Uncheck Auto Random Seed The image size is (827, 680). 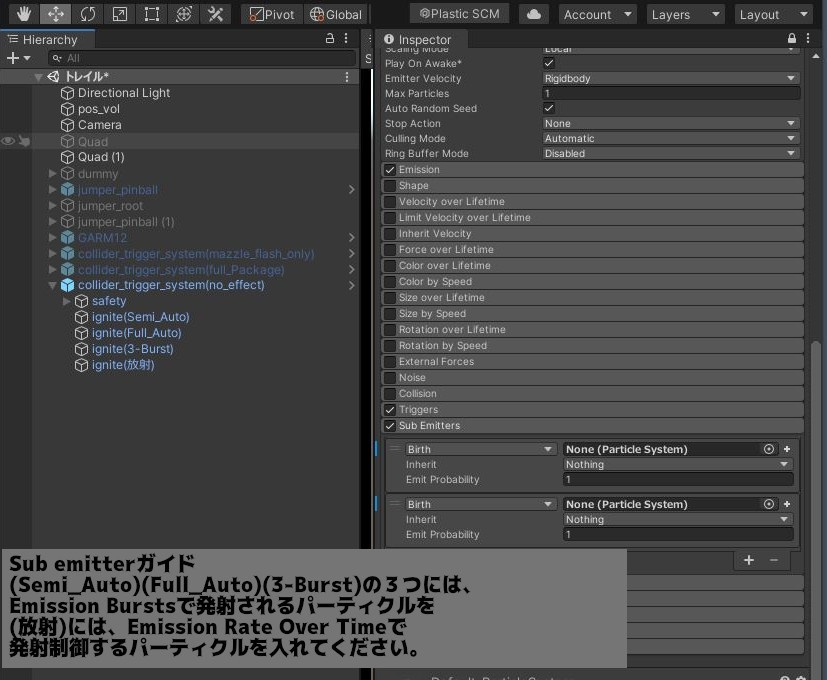[x=548, y=108]
